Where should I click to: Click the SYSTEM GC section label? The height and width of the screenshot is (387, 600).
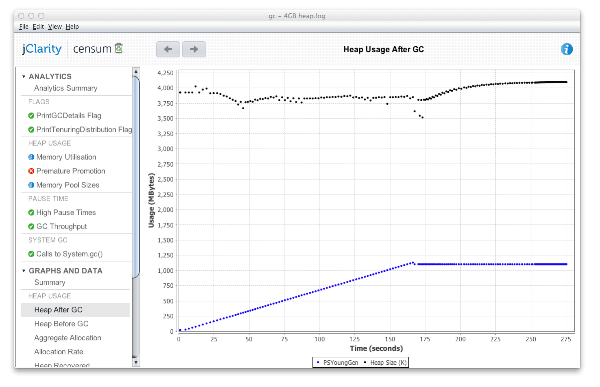(47, 240)
